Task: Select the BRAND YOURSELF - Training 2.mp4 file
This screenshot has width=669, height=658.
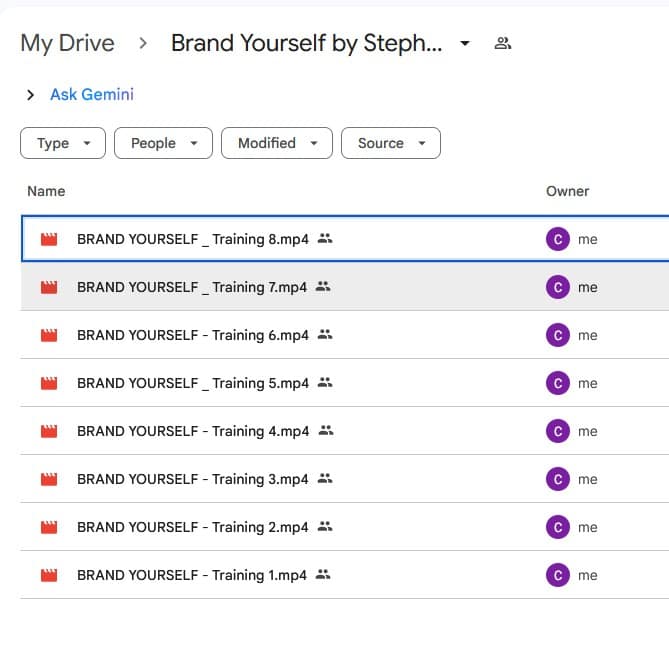Action: 192,527
